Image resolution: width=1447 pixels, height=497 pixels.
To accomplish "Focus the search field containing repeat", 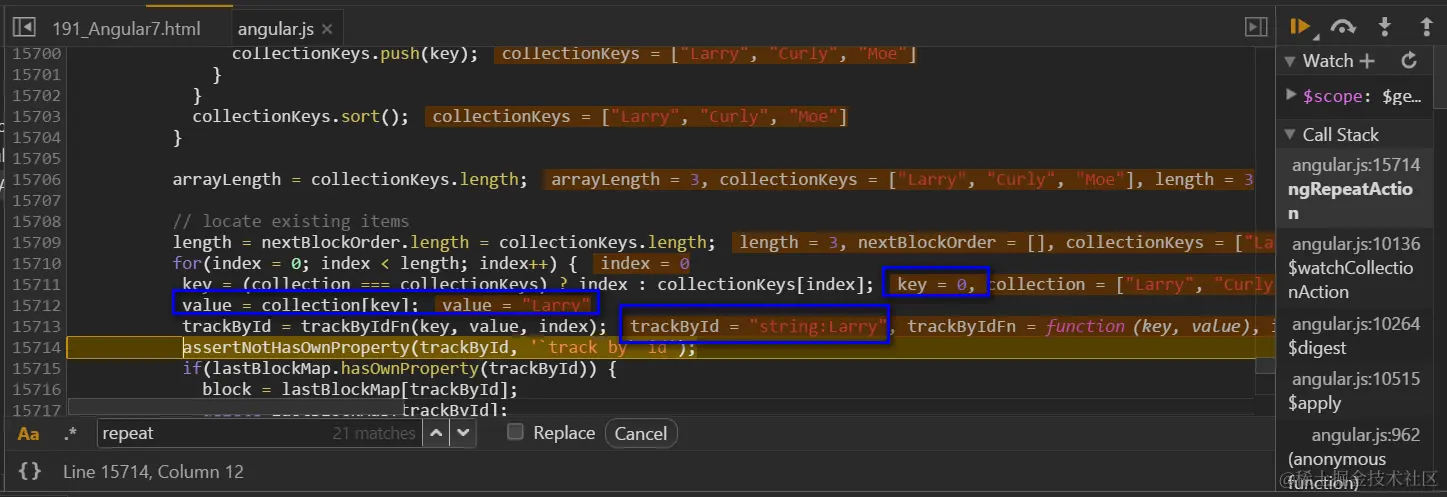I will (x=260, y=433).
